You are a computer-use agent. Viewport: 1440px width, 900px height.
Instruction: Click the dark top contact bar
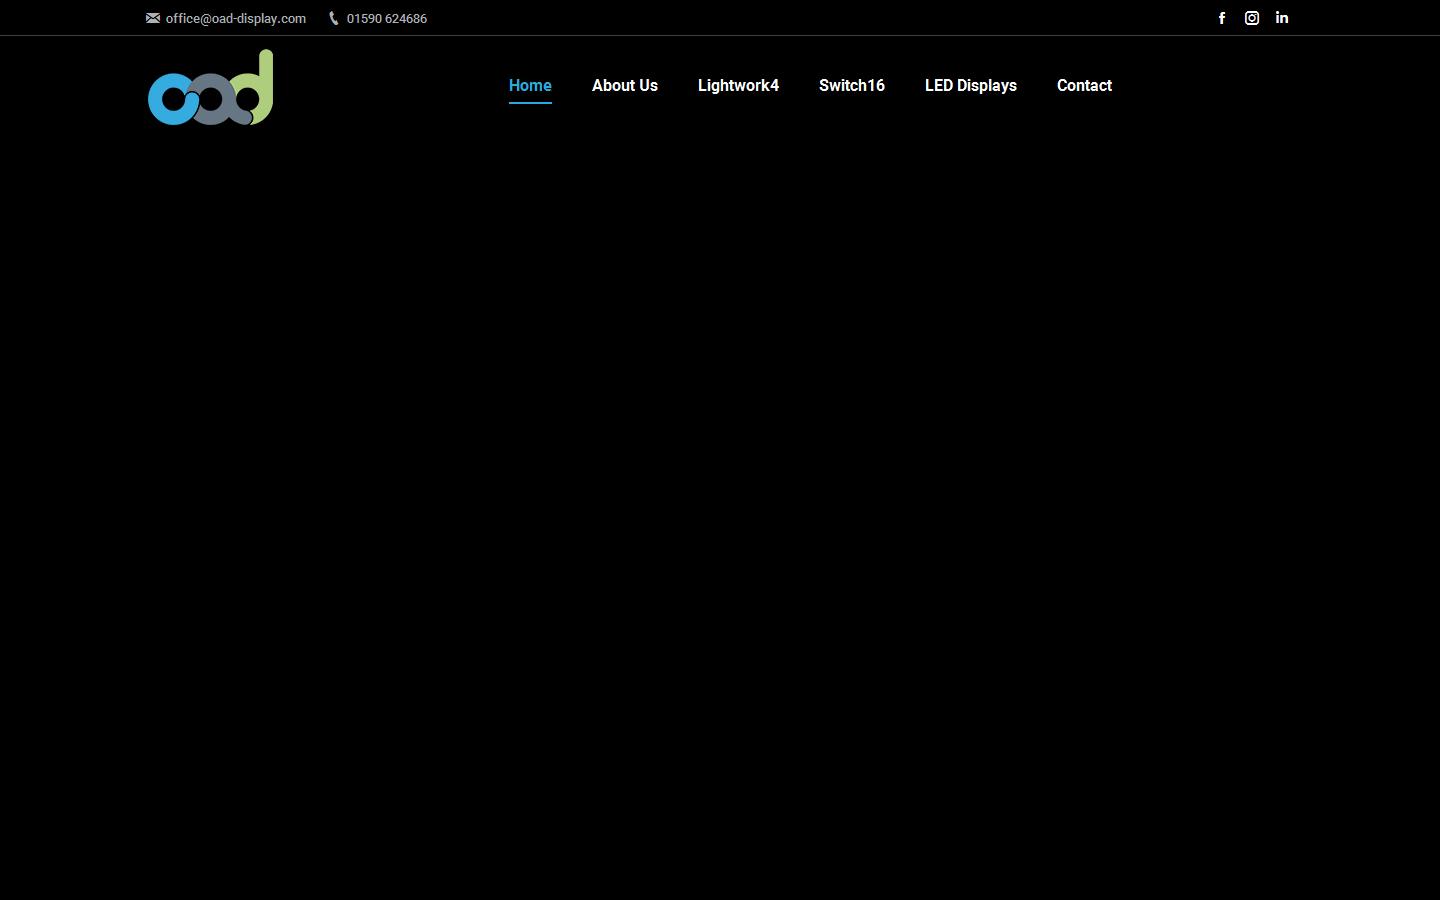point(720,17)
